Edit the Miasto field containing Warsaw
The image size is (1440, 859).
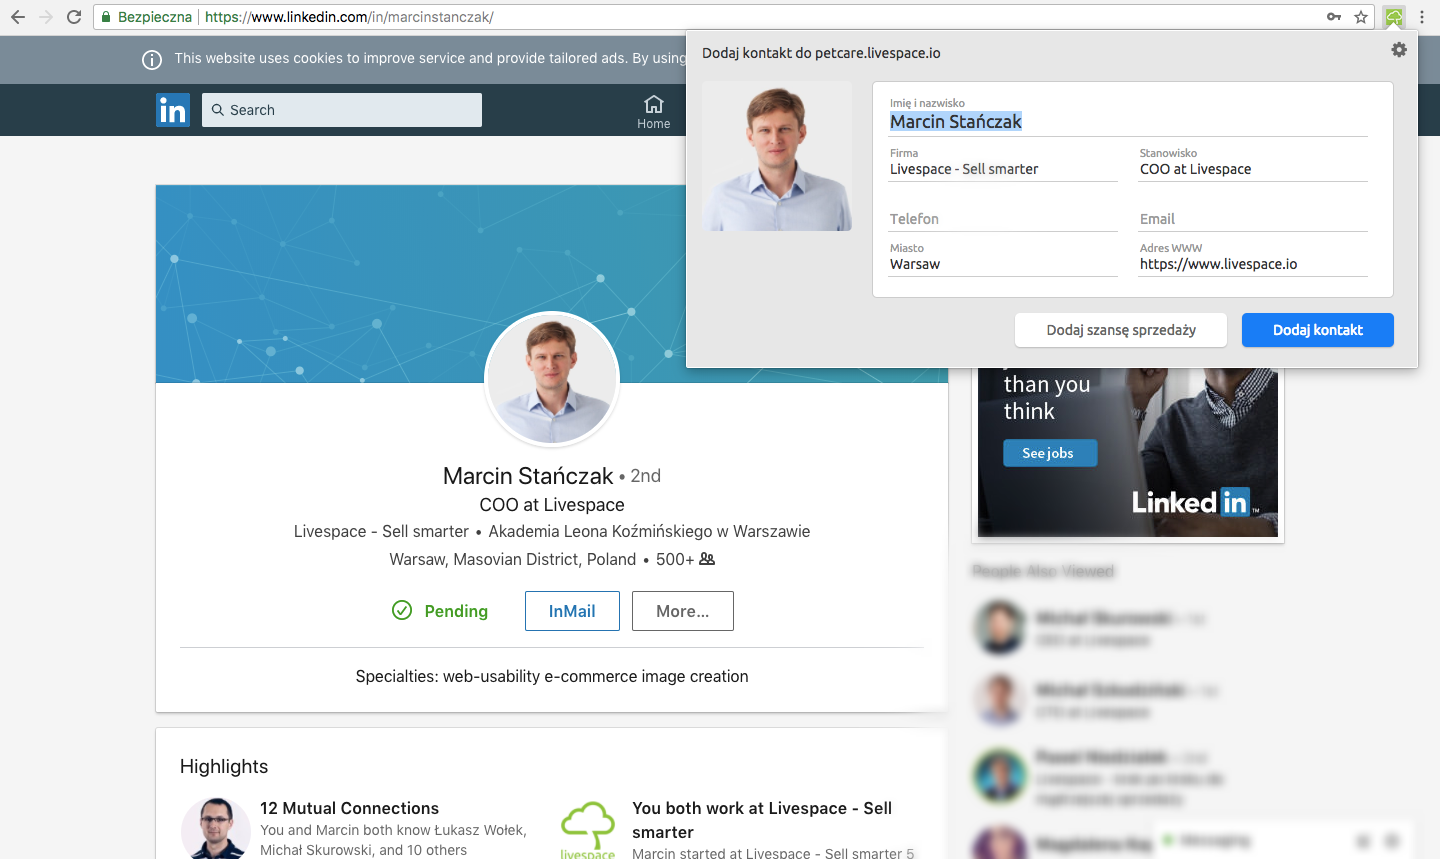coord(1003,265)
